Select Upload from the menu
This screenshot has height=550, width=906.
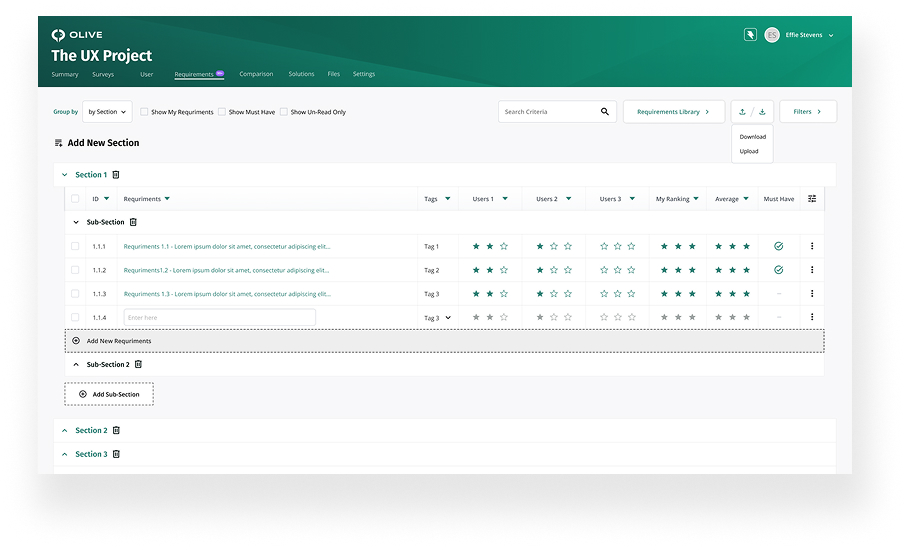tap(749, 151)
